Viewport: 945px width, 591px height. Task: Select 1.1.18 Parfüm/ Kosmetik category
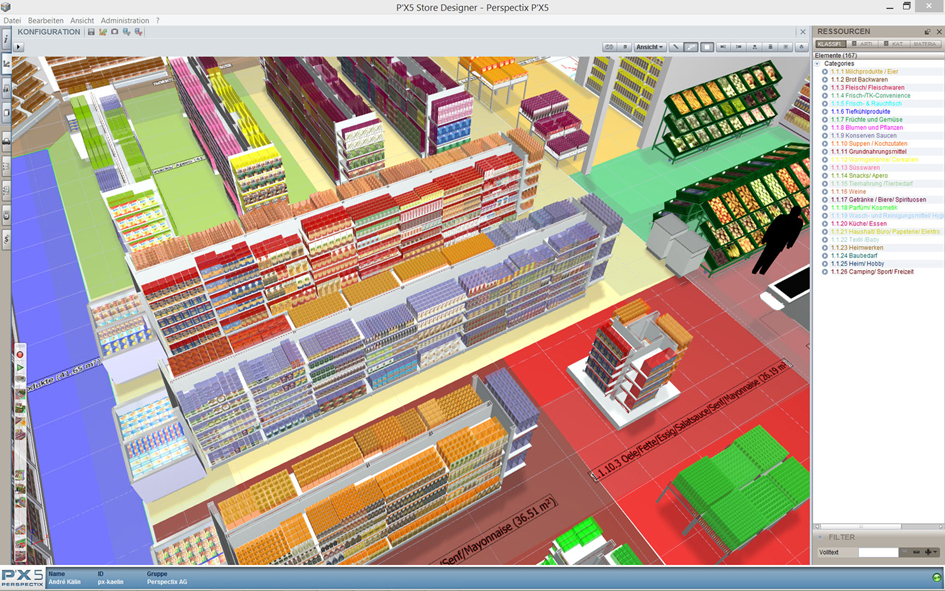tap(864, 208)
